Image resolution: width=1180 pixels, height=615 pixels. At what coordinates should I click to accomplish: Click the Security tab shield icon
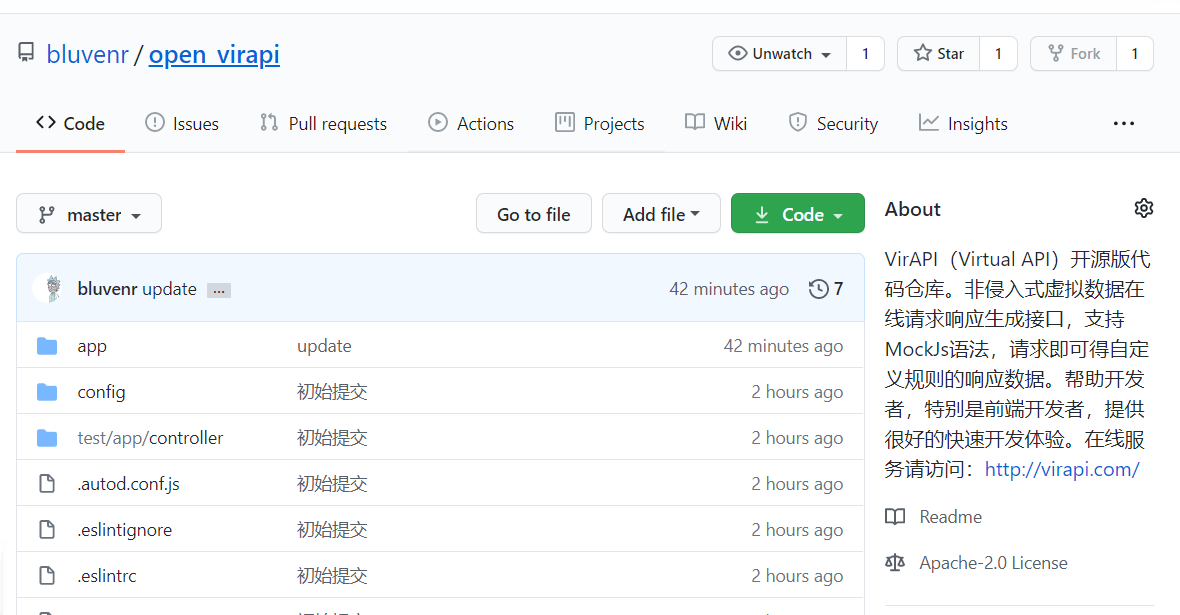(x=798, y=123)
